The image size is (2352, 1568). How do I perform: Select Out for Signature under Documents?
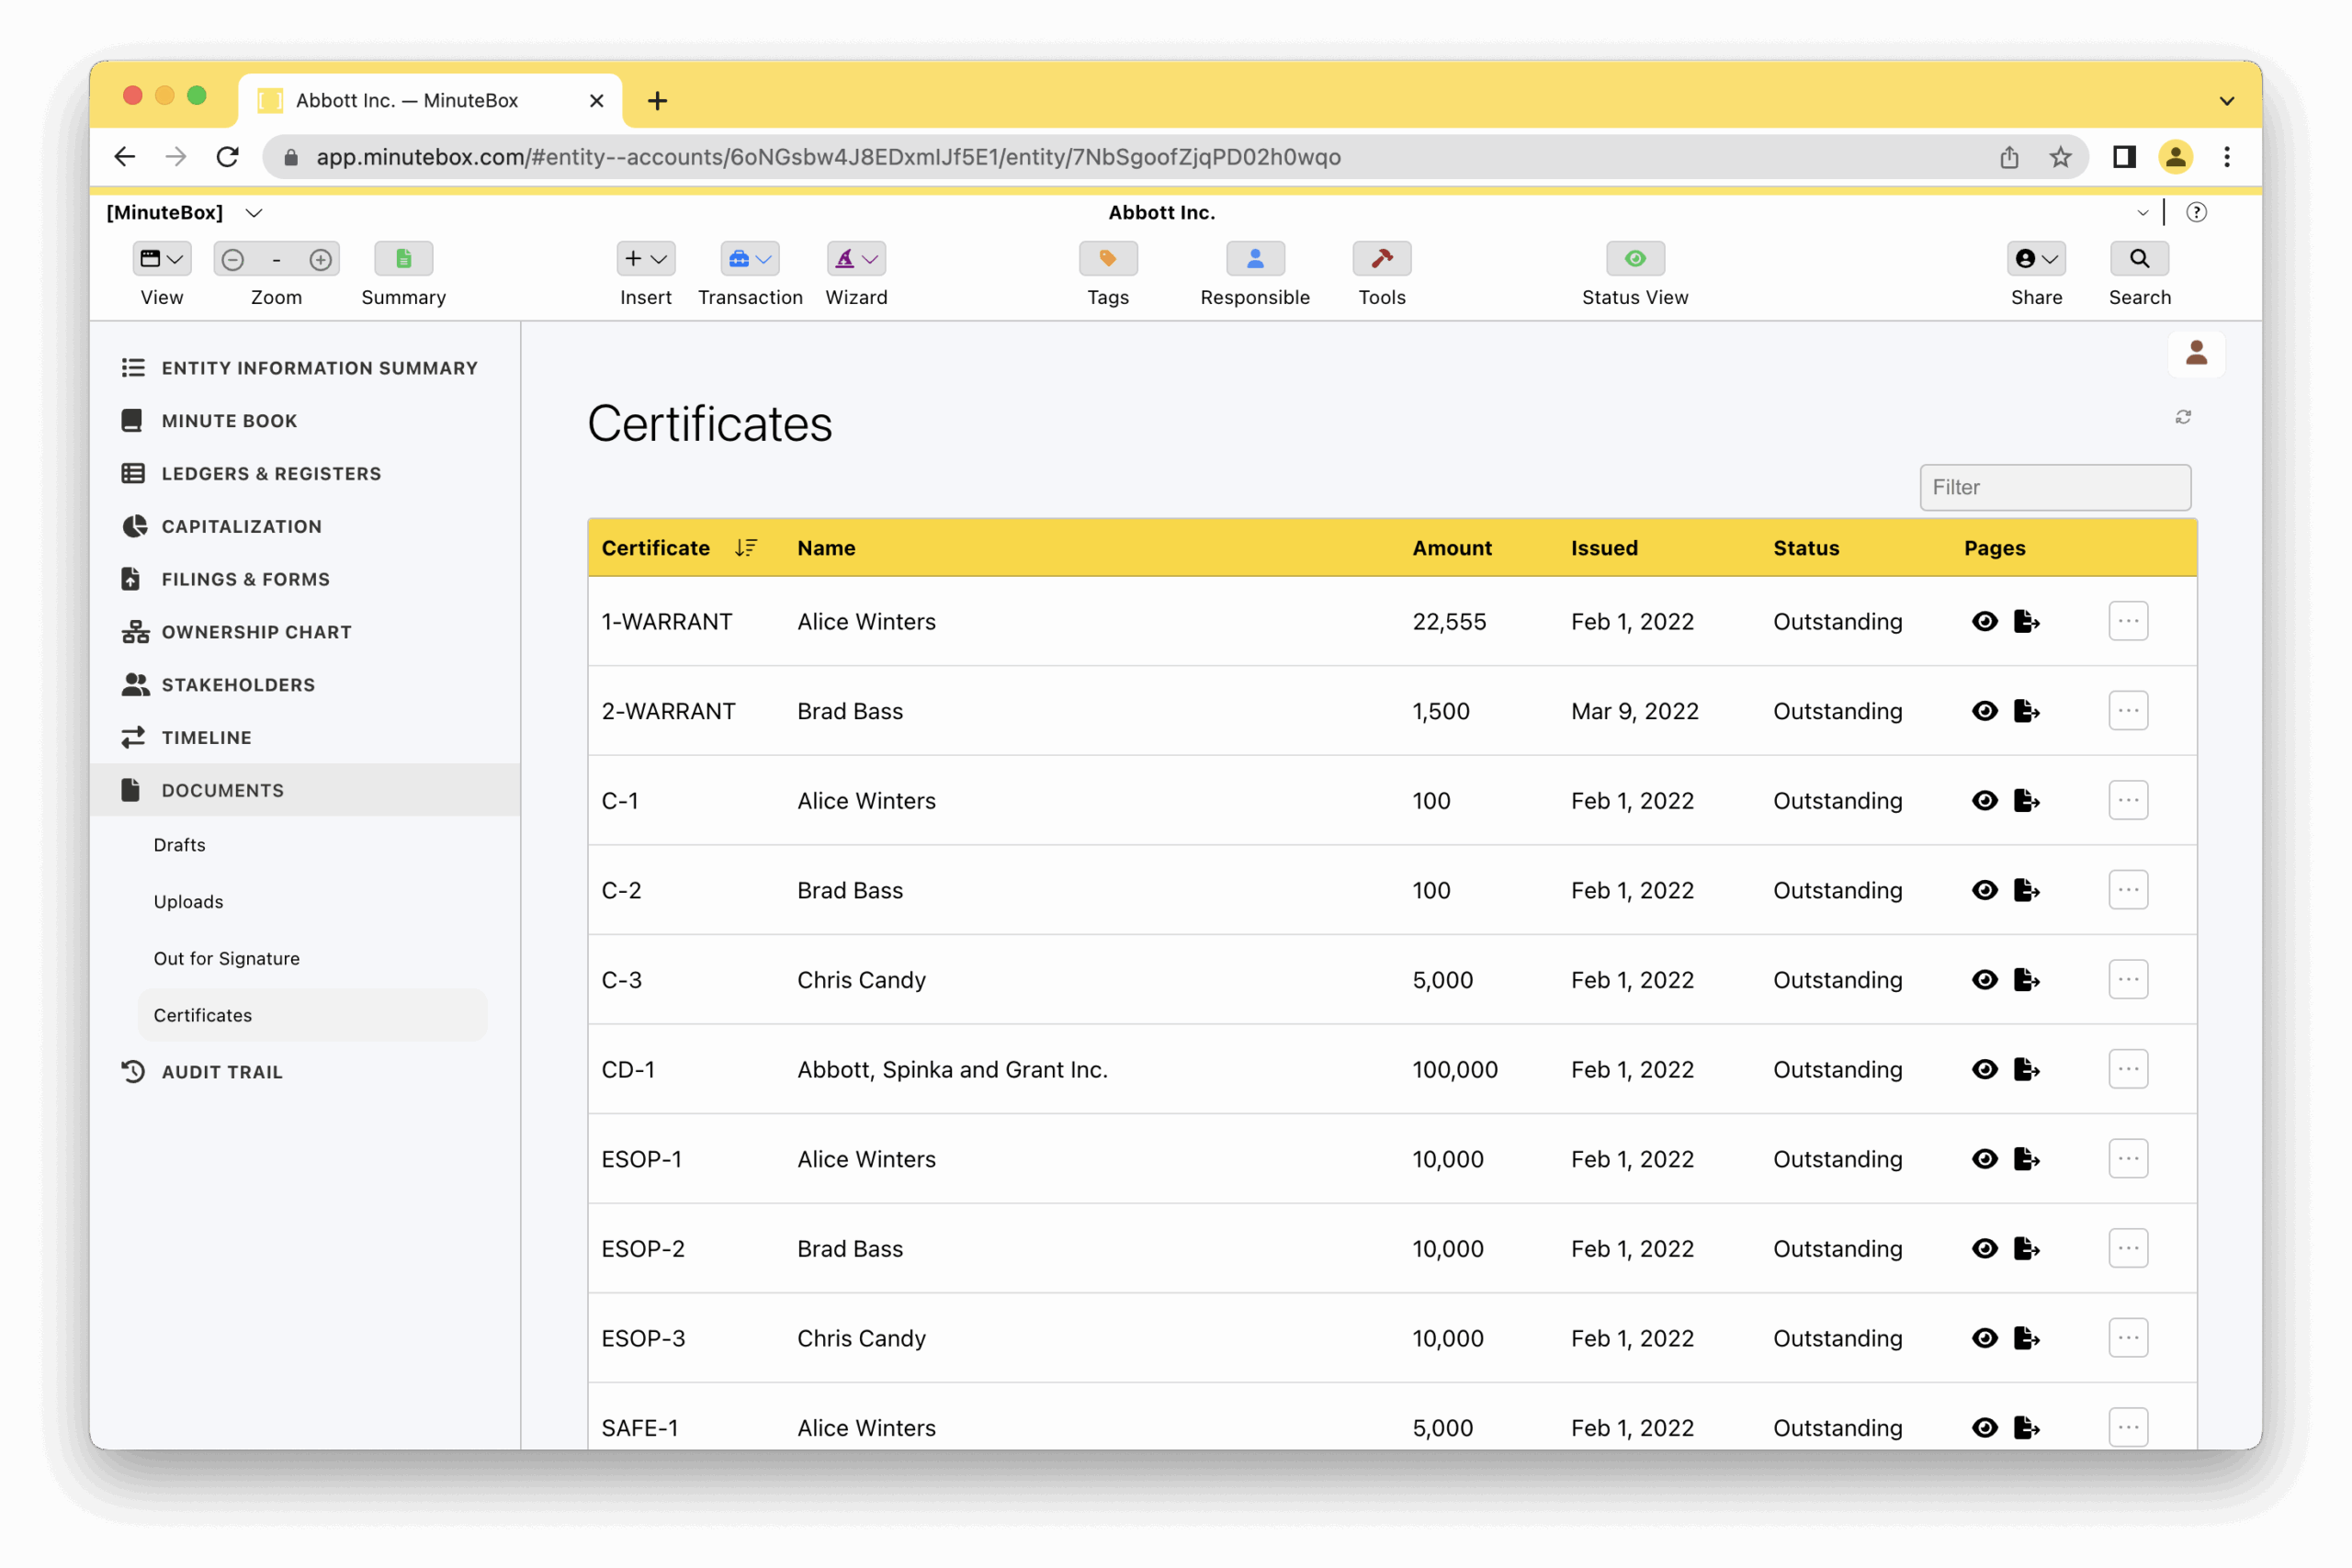pyautogui.click(x=226, y=958)
